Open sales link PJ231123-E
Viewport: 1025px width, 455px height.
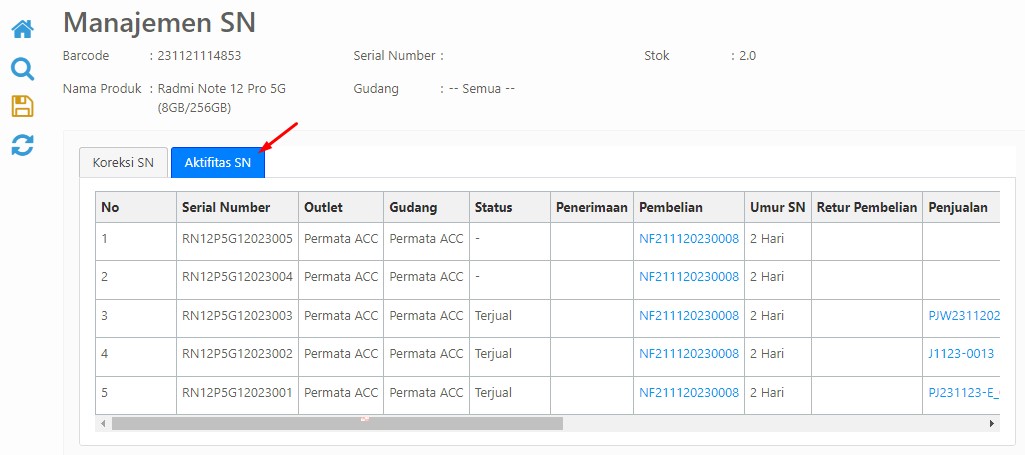pos(964,393)
